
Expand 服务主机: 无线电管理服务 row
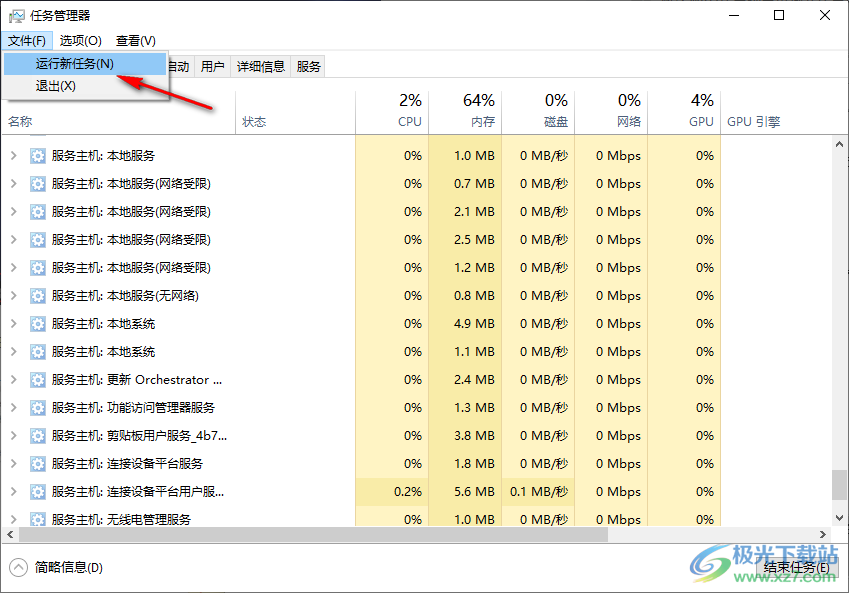14,519
